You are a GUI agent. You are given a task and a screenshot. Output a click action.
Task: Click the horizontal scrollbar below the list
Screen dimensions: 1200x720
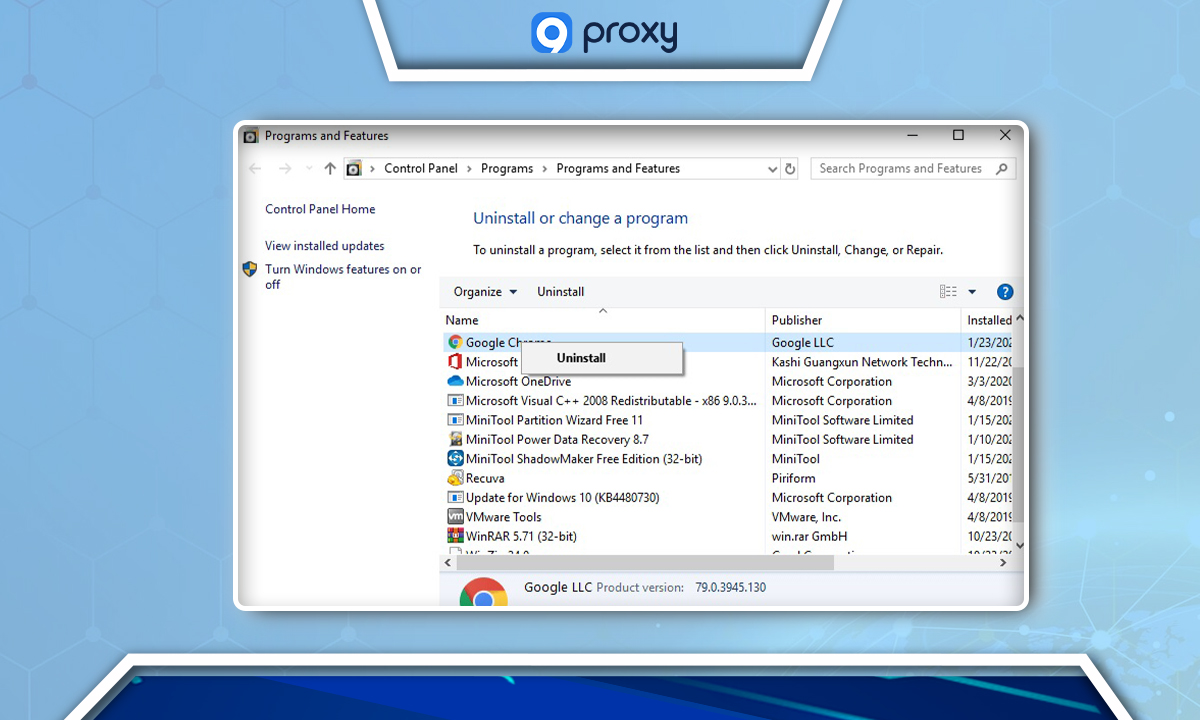point(640,562)
